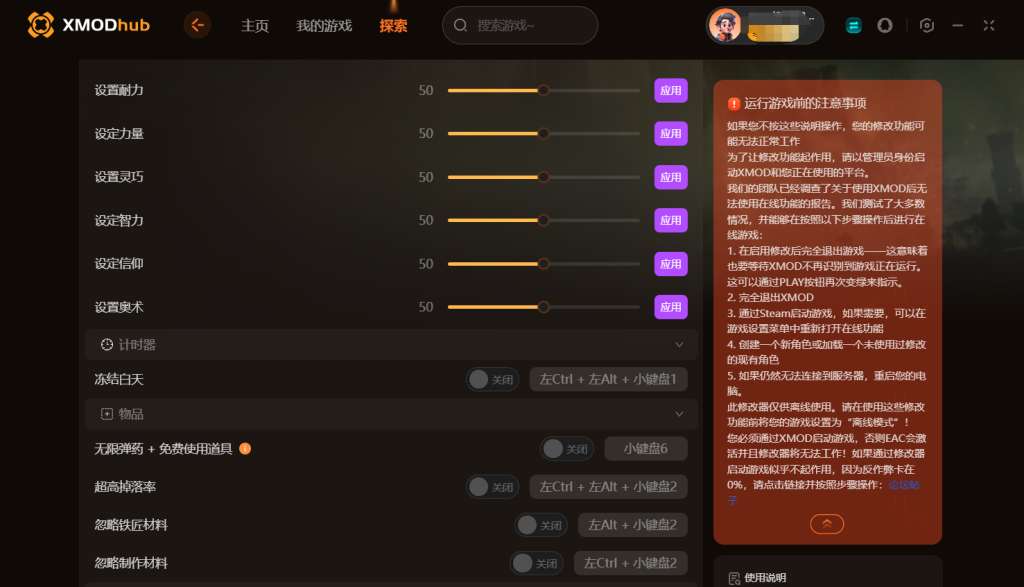Collapse the 物品 section chevron
The width and height of the screenshot is (1024, 587).
tap(679, 414)
